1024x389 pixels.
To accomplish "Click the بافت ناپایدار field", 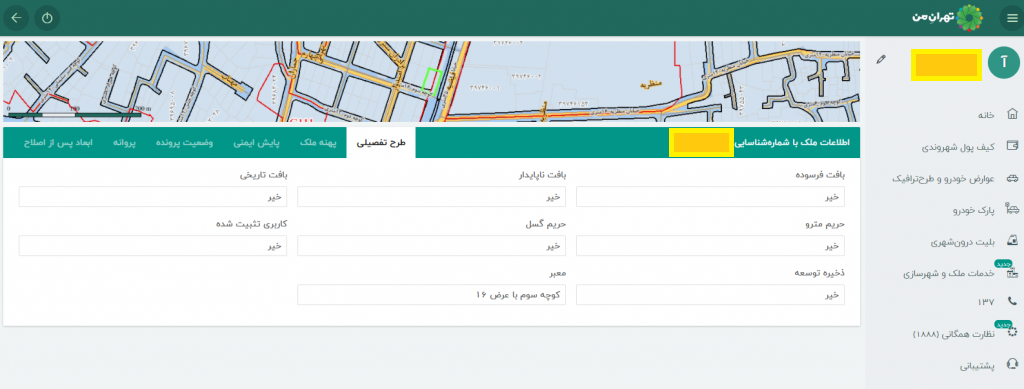I will click(431, 196).
